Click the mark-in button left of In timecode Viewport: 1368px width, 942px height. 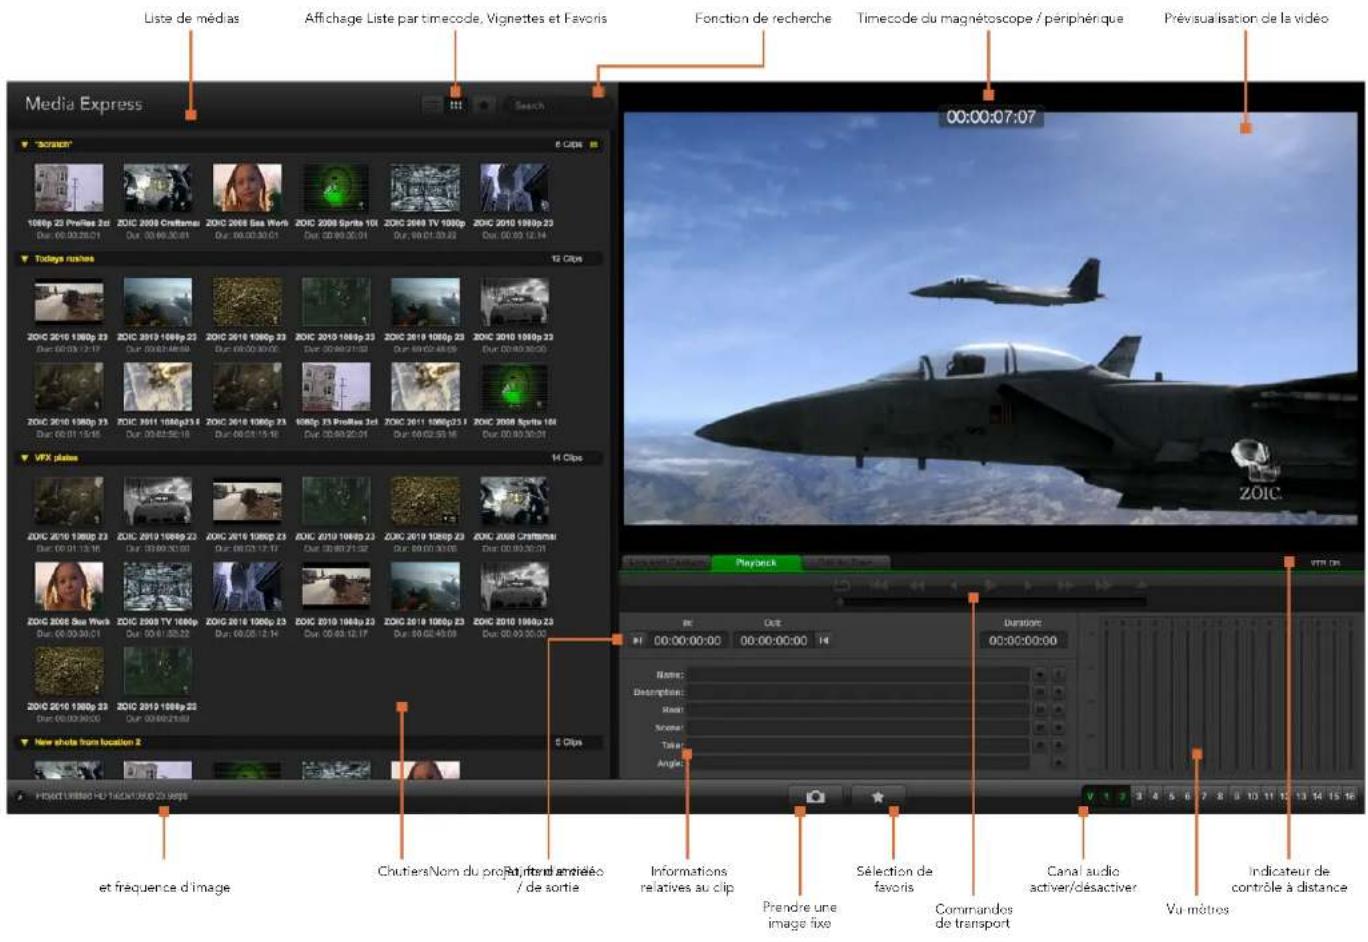[x=637, y=641]
